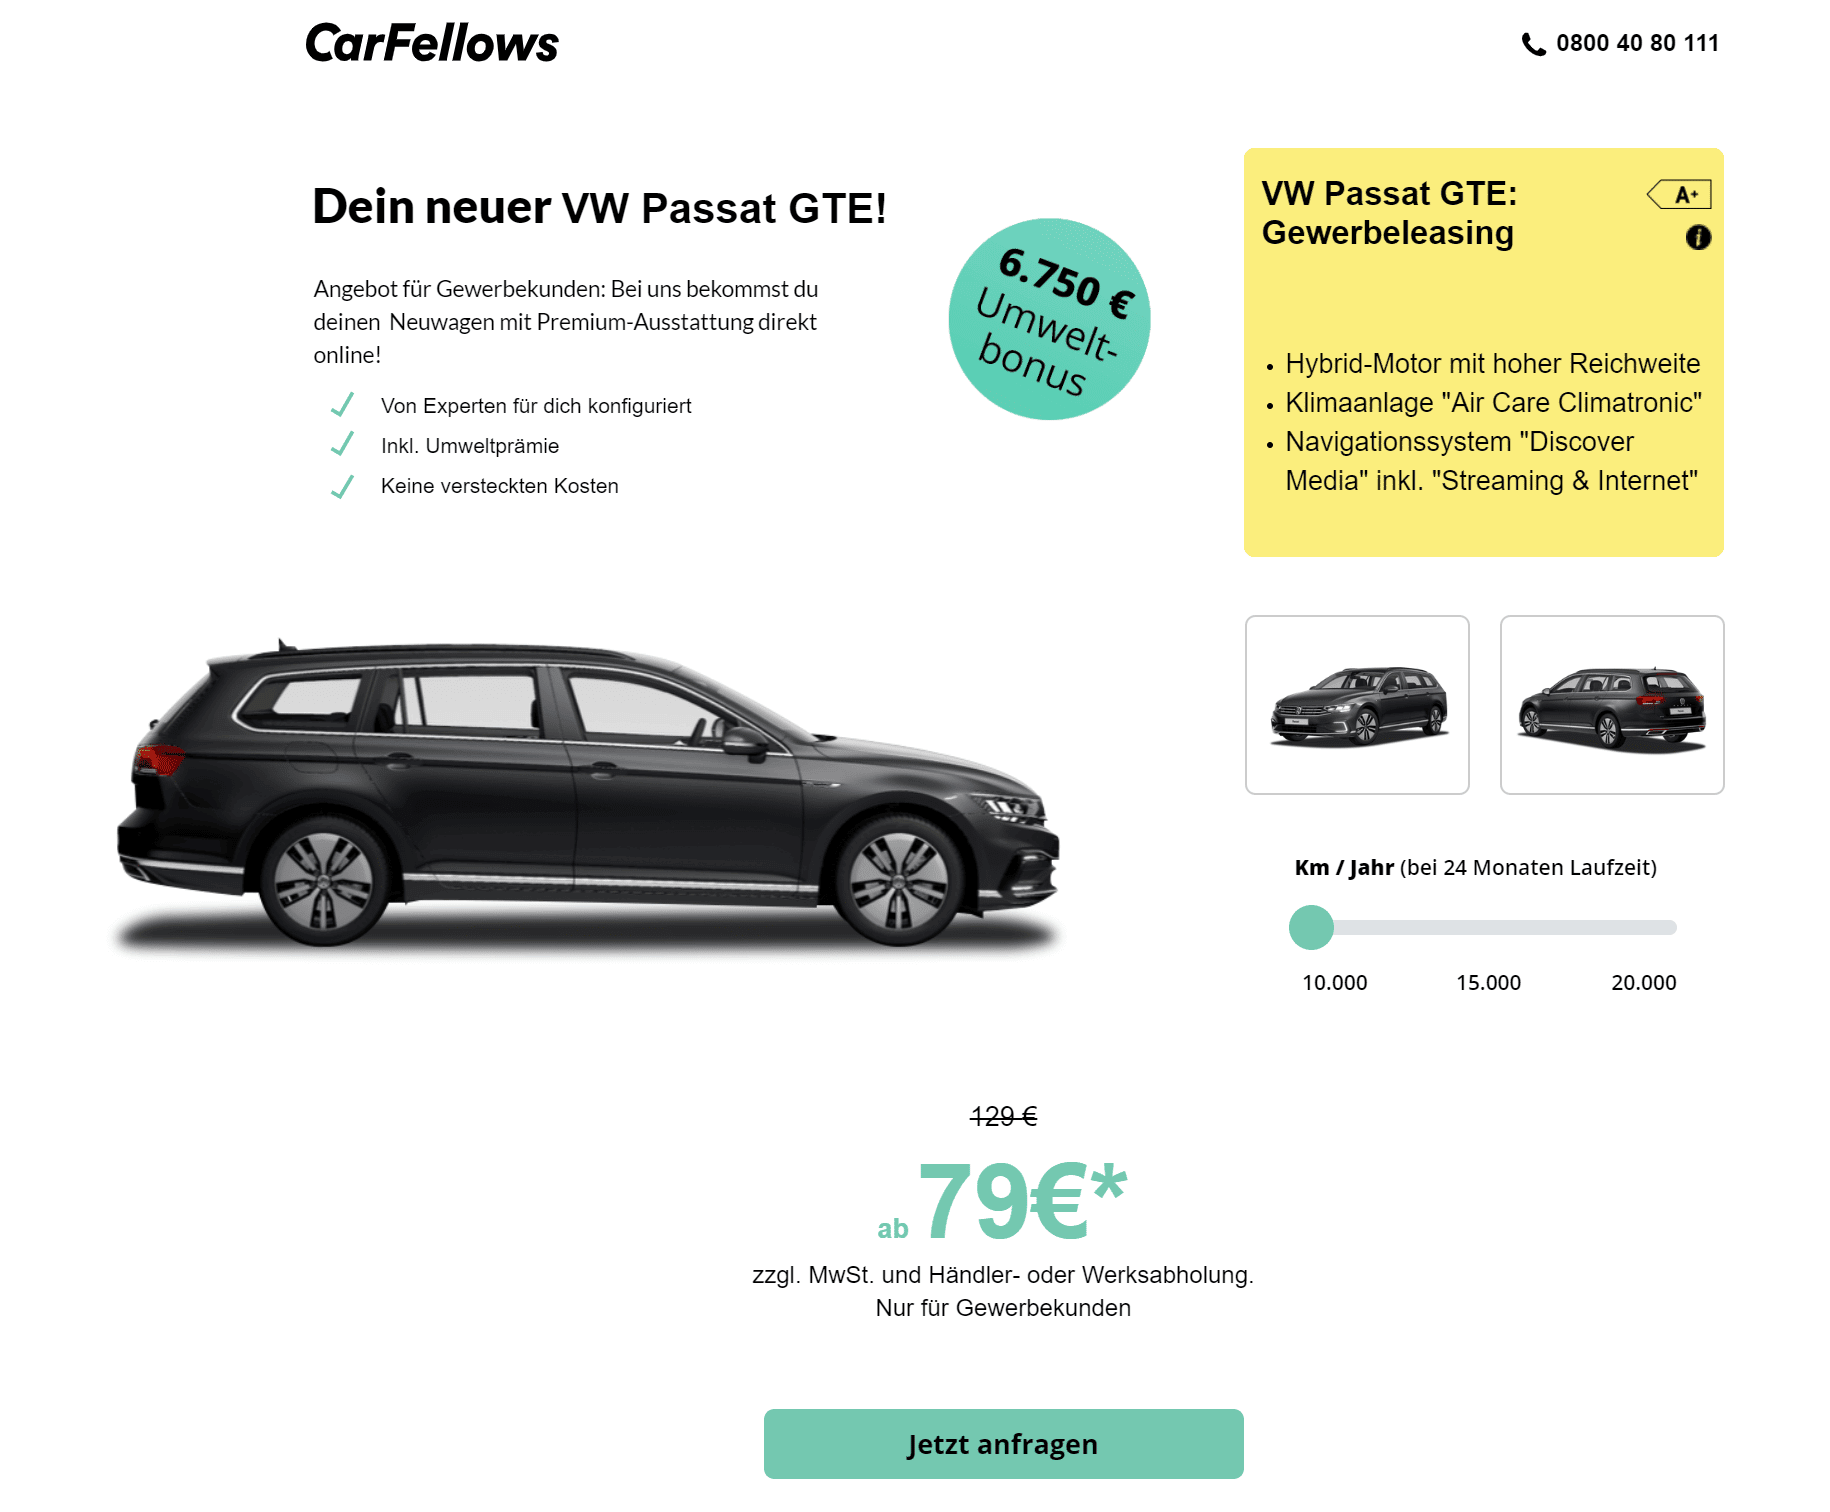
Task: Click the Km/Jahr slider handle
Action: pos(1311,927)
